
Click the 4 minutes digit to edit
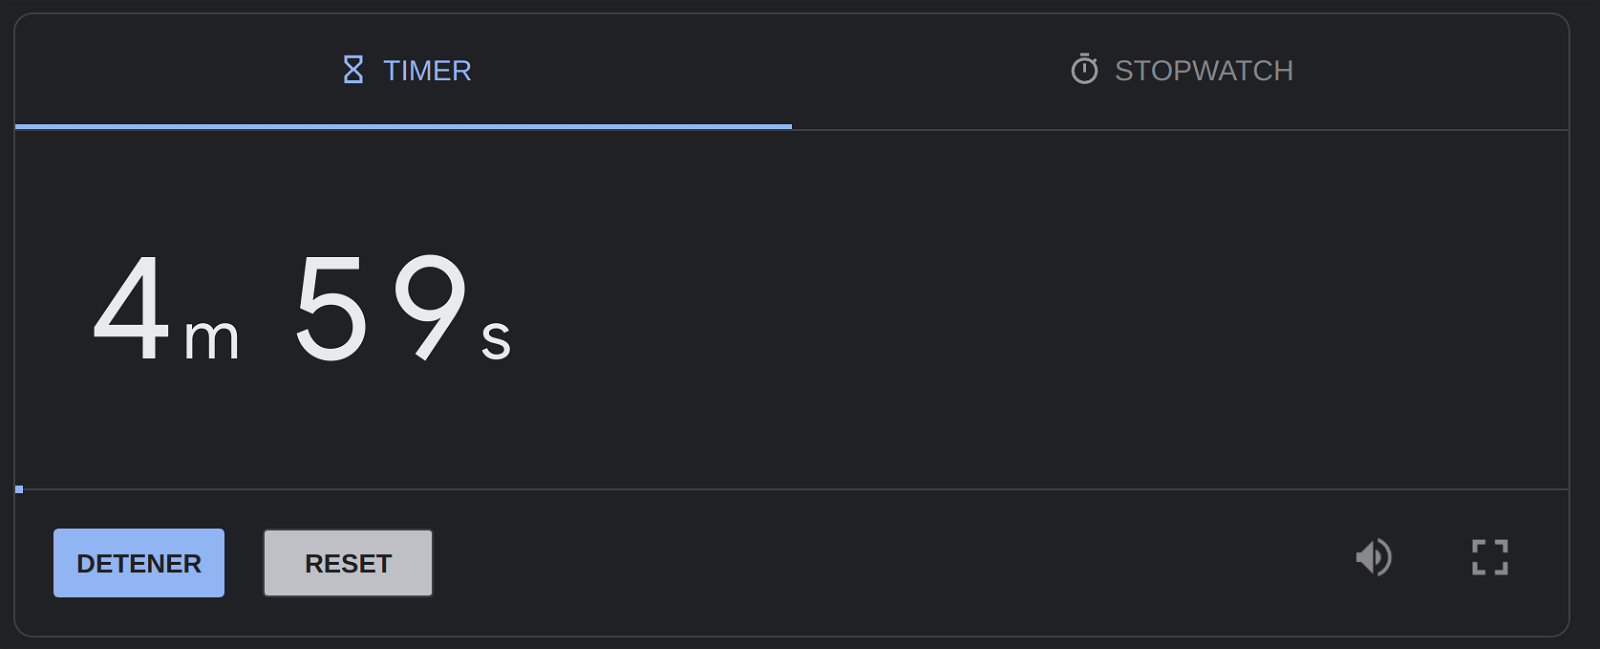(131, 308)
